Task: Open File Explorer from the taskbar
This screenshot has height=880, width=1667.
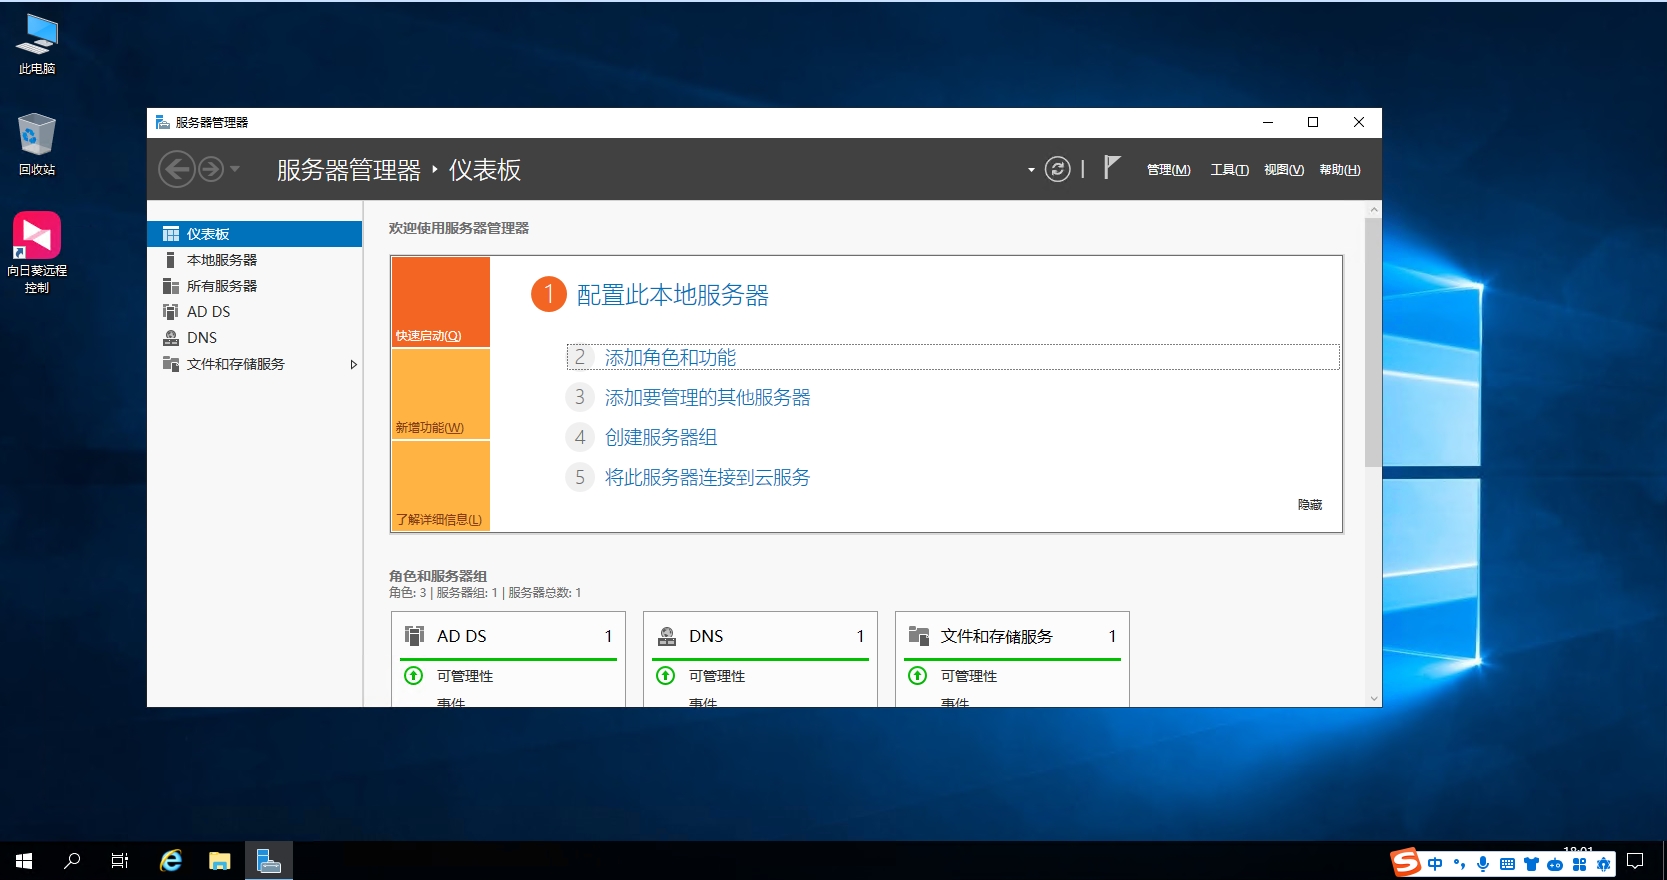Action: [220, 860]
